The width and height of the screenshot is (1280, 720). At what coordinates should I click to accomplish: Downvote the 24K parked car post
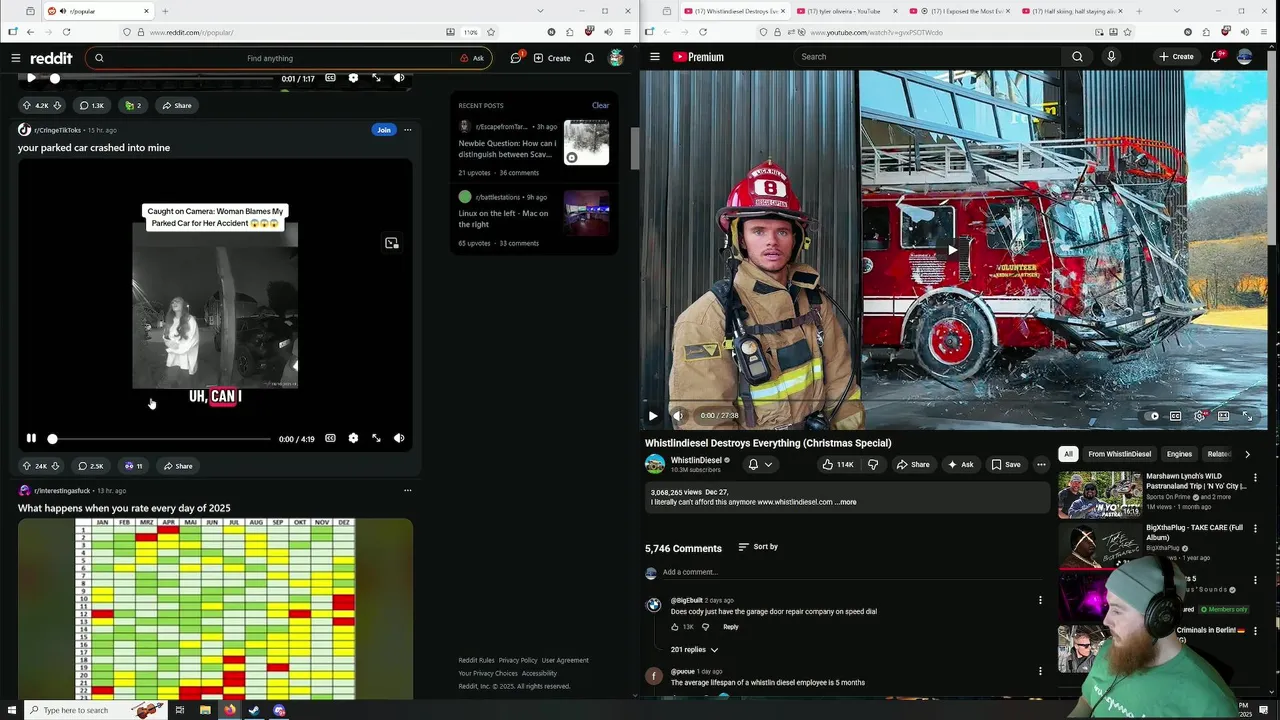click(56, 466)
